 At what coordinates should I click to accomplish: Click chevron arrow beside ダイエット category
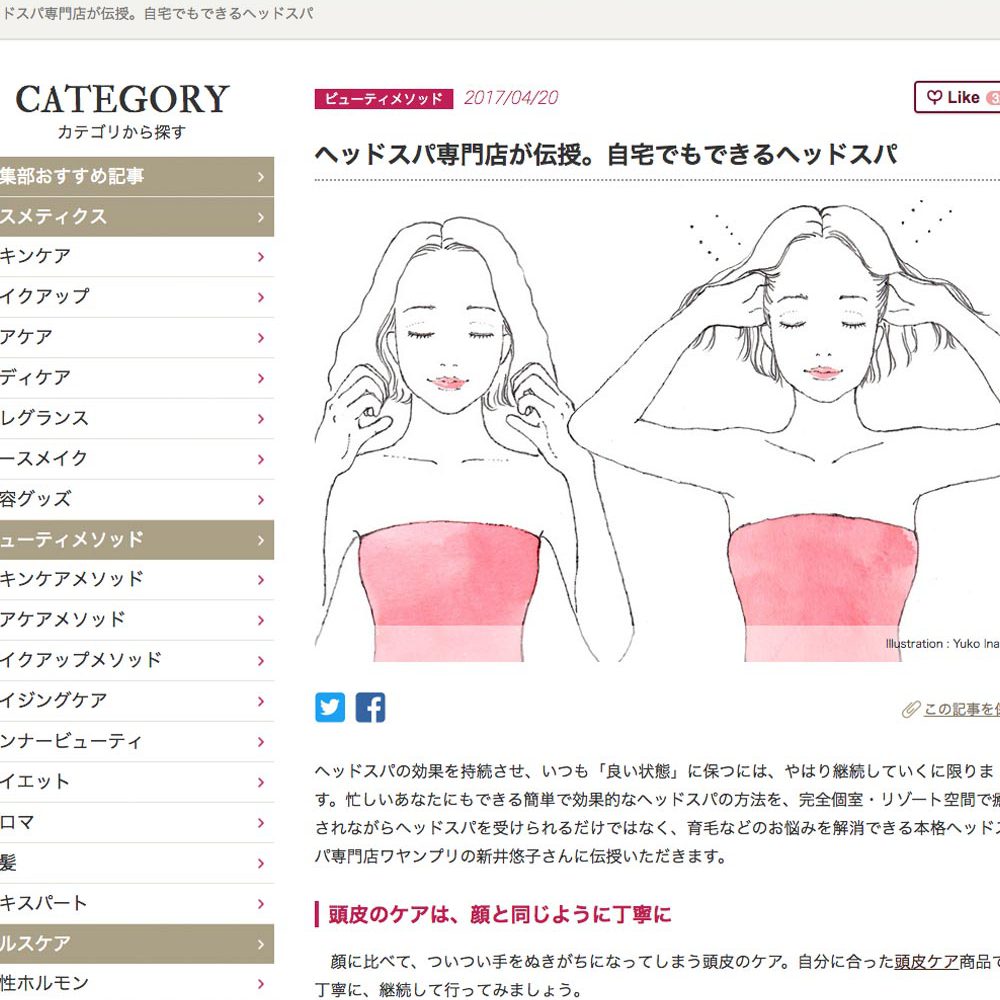pyautogui.click(x=261, y=783)
